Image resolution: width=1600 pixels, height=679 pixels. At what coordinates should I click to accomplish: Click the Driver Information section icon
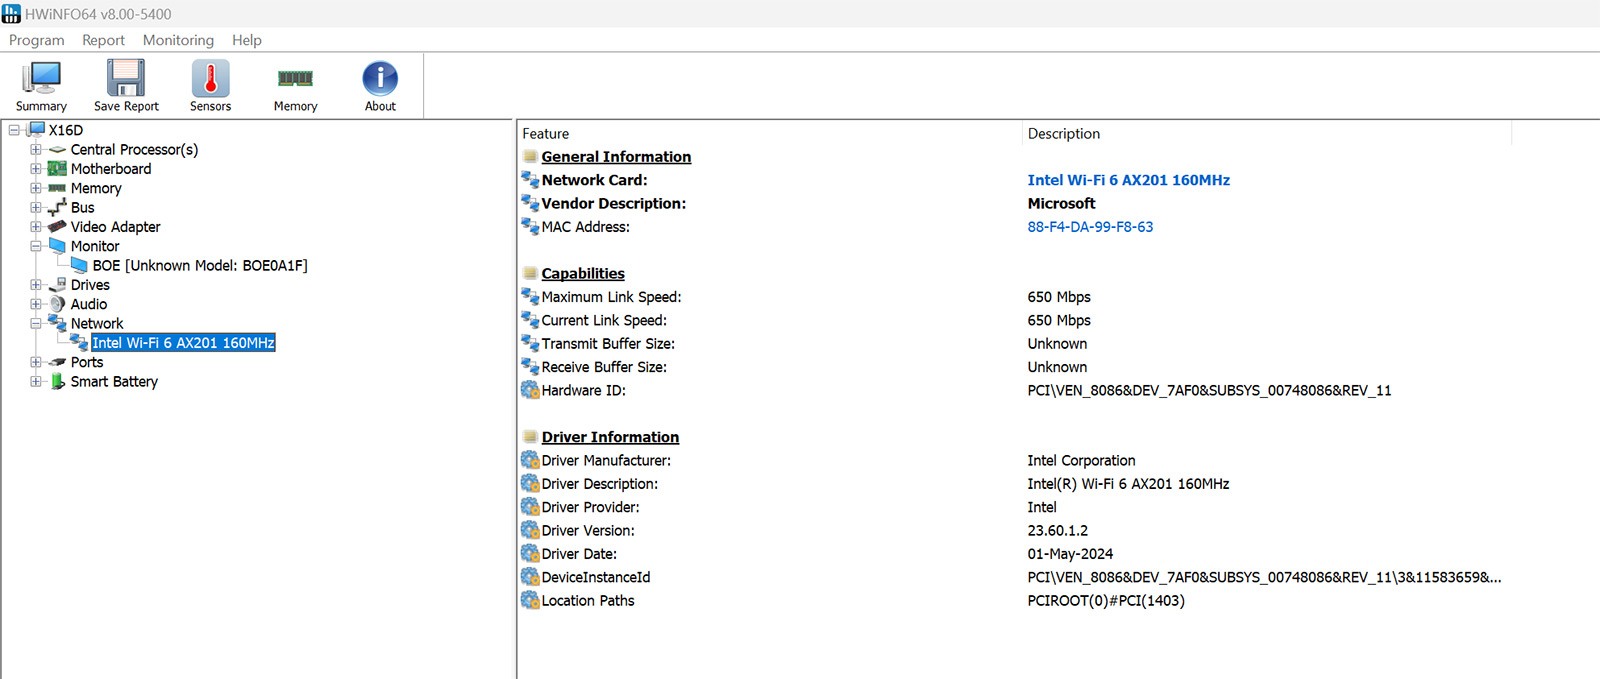pos(530,437)
